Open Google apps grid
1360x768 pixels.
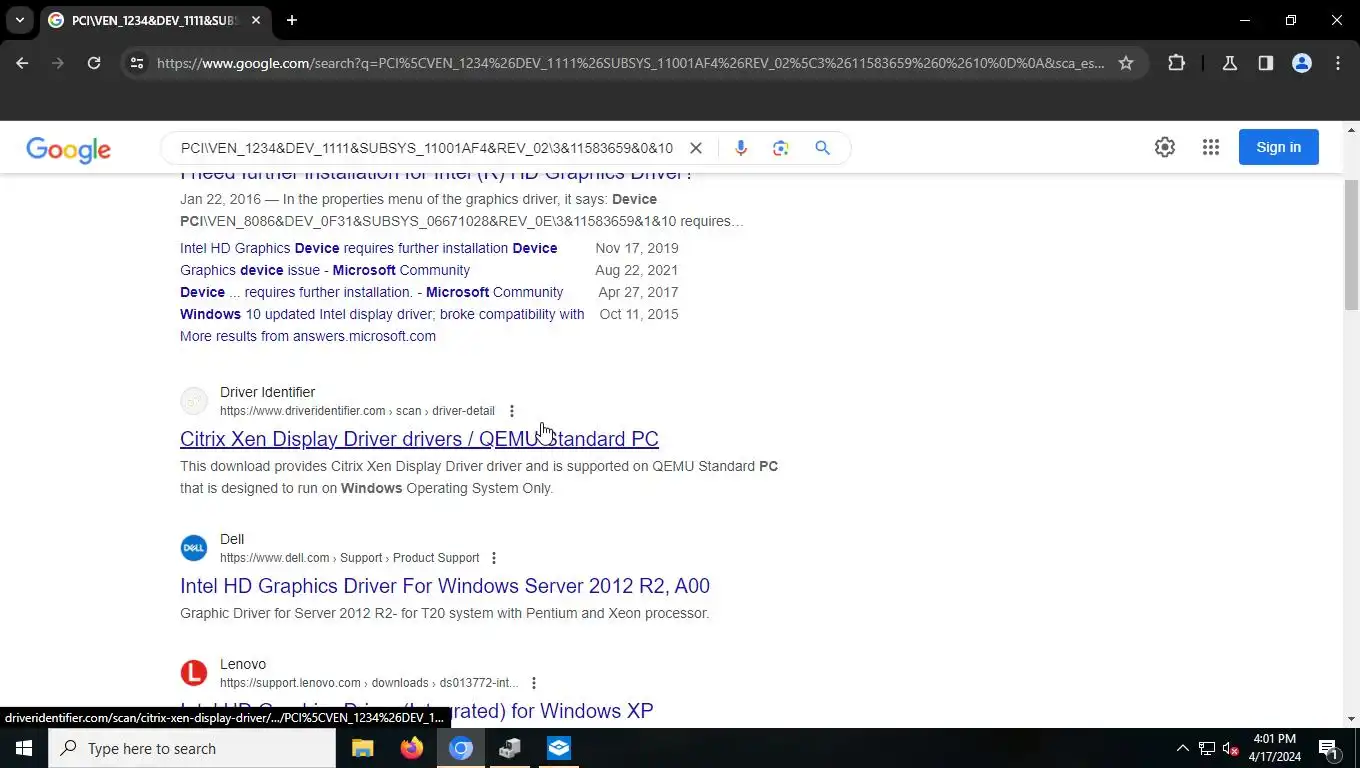(1211, 147)
